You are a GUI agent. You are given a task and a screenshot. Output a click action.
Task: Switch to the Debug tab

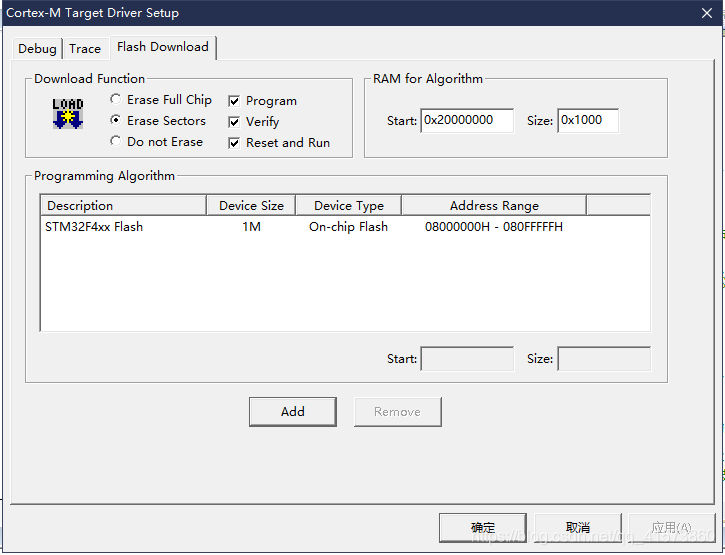tap(37, 49)
